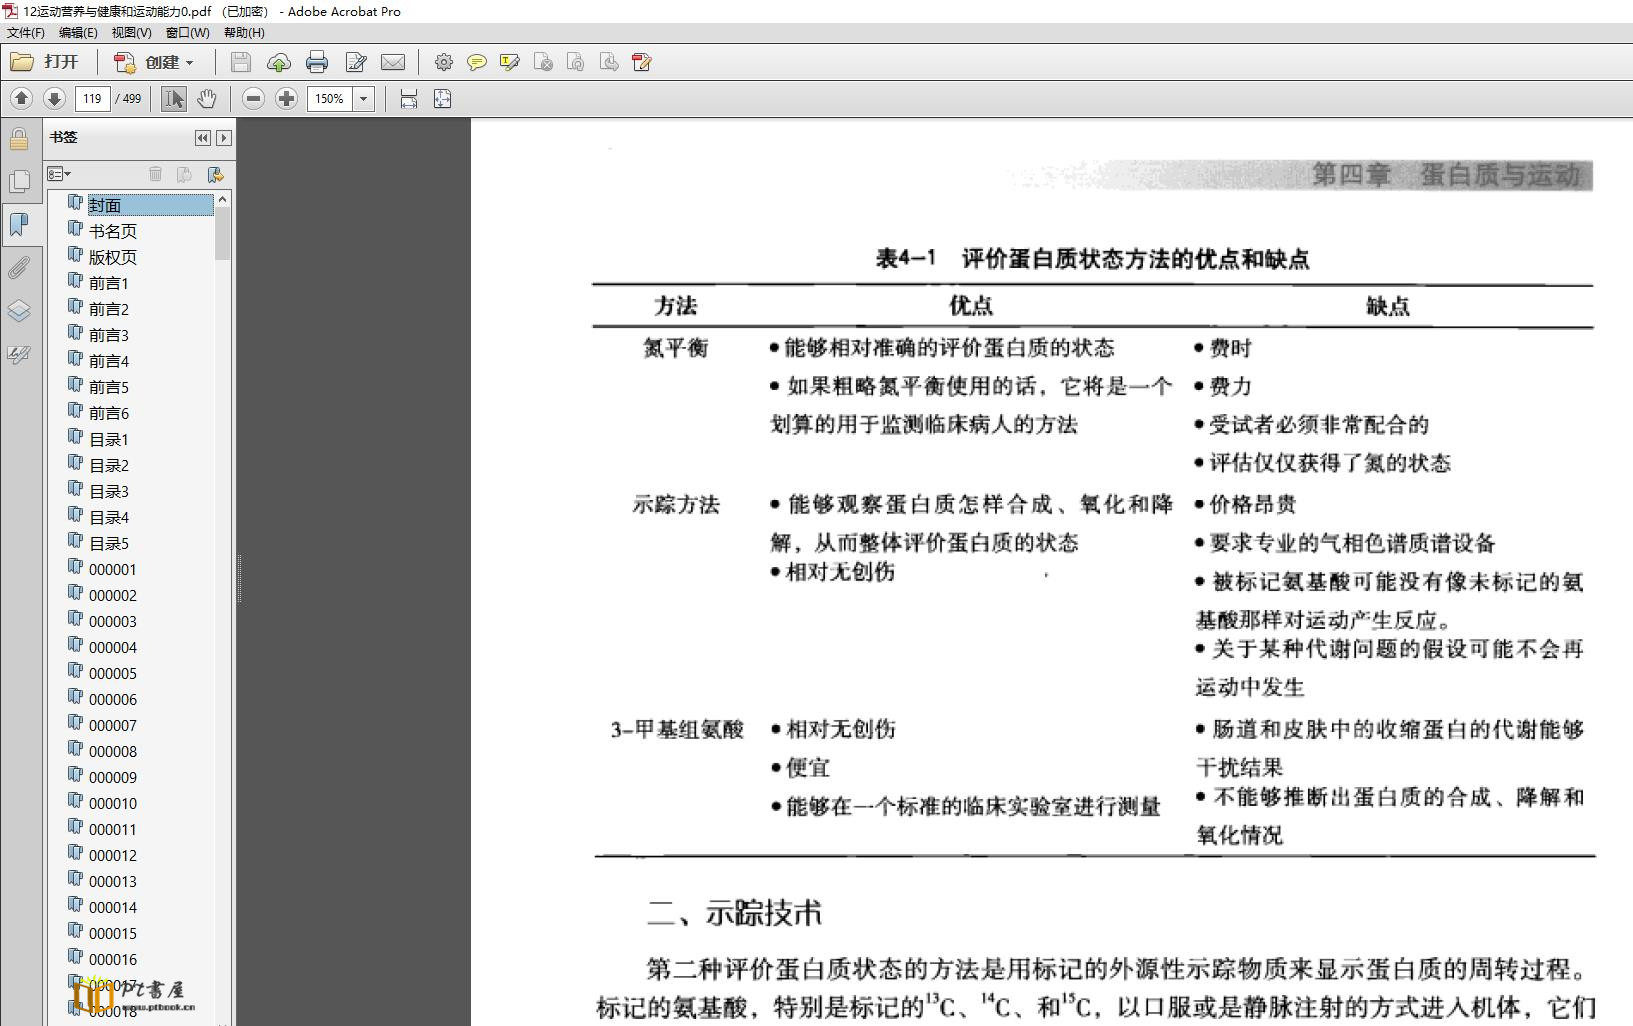1633x1026 pixels.
Task: Toggle the bookmarks navigation panel
Action: coord(19,224)
